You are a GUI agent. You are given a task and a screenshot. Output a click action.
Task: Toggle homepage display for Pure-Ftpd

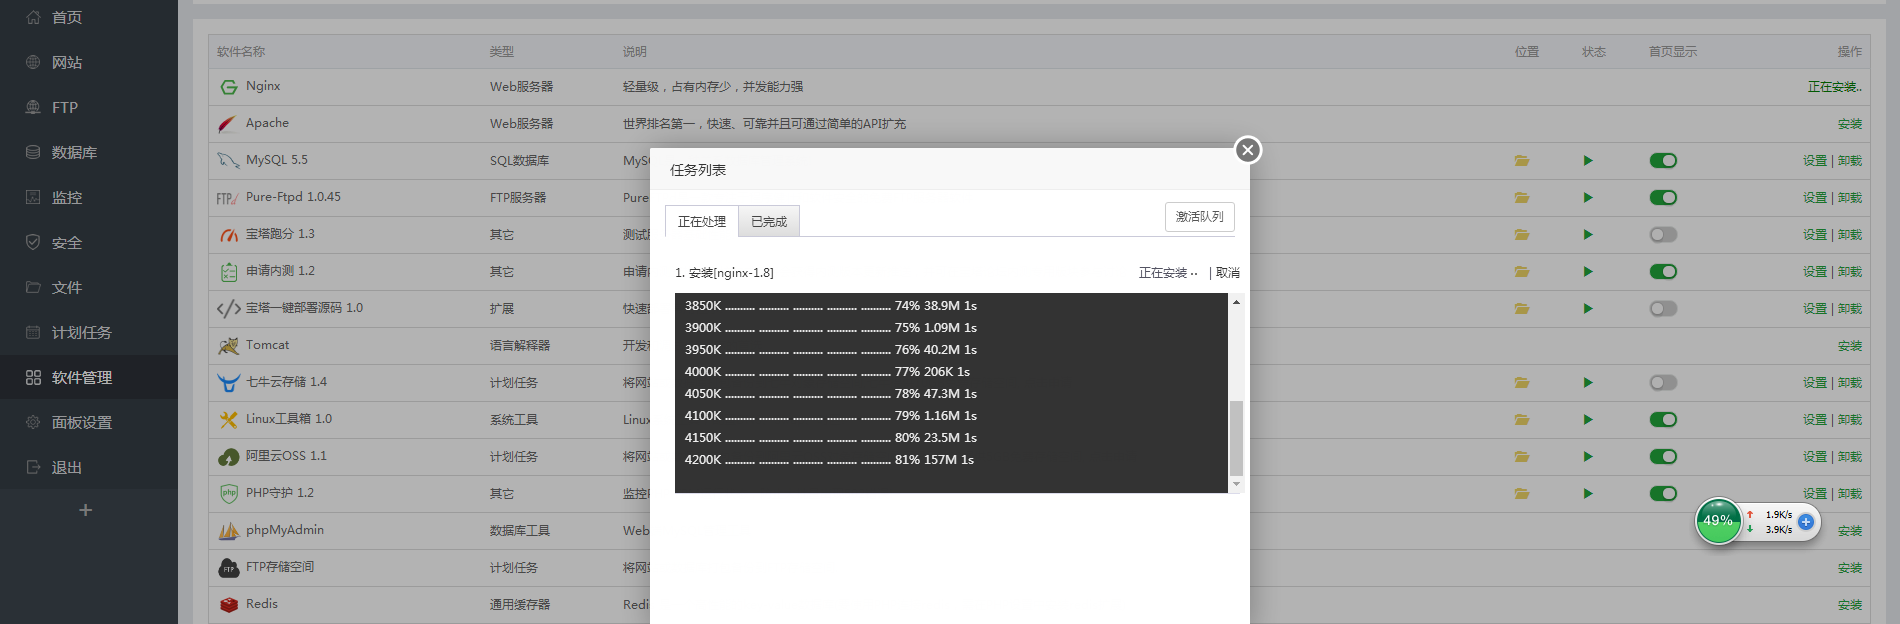[1663, 197]
